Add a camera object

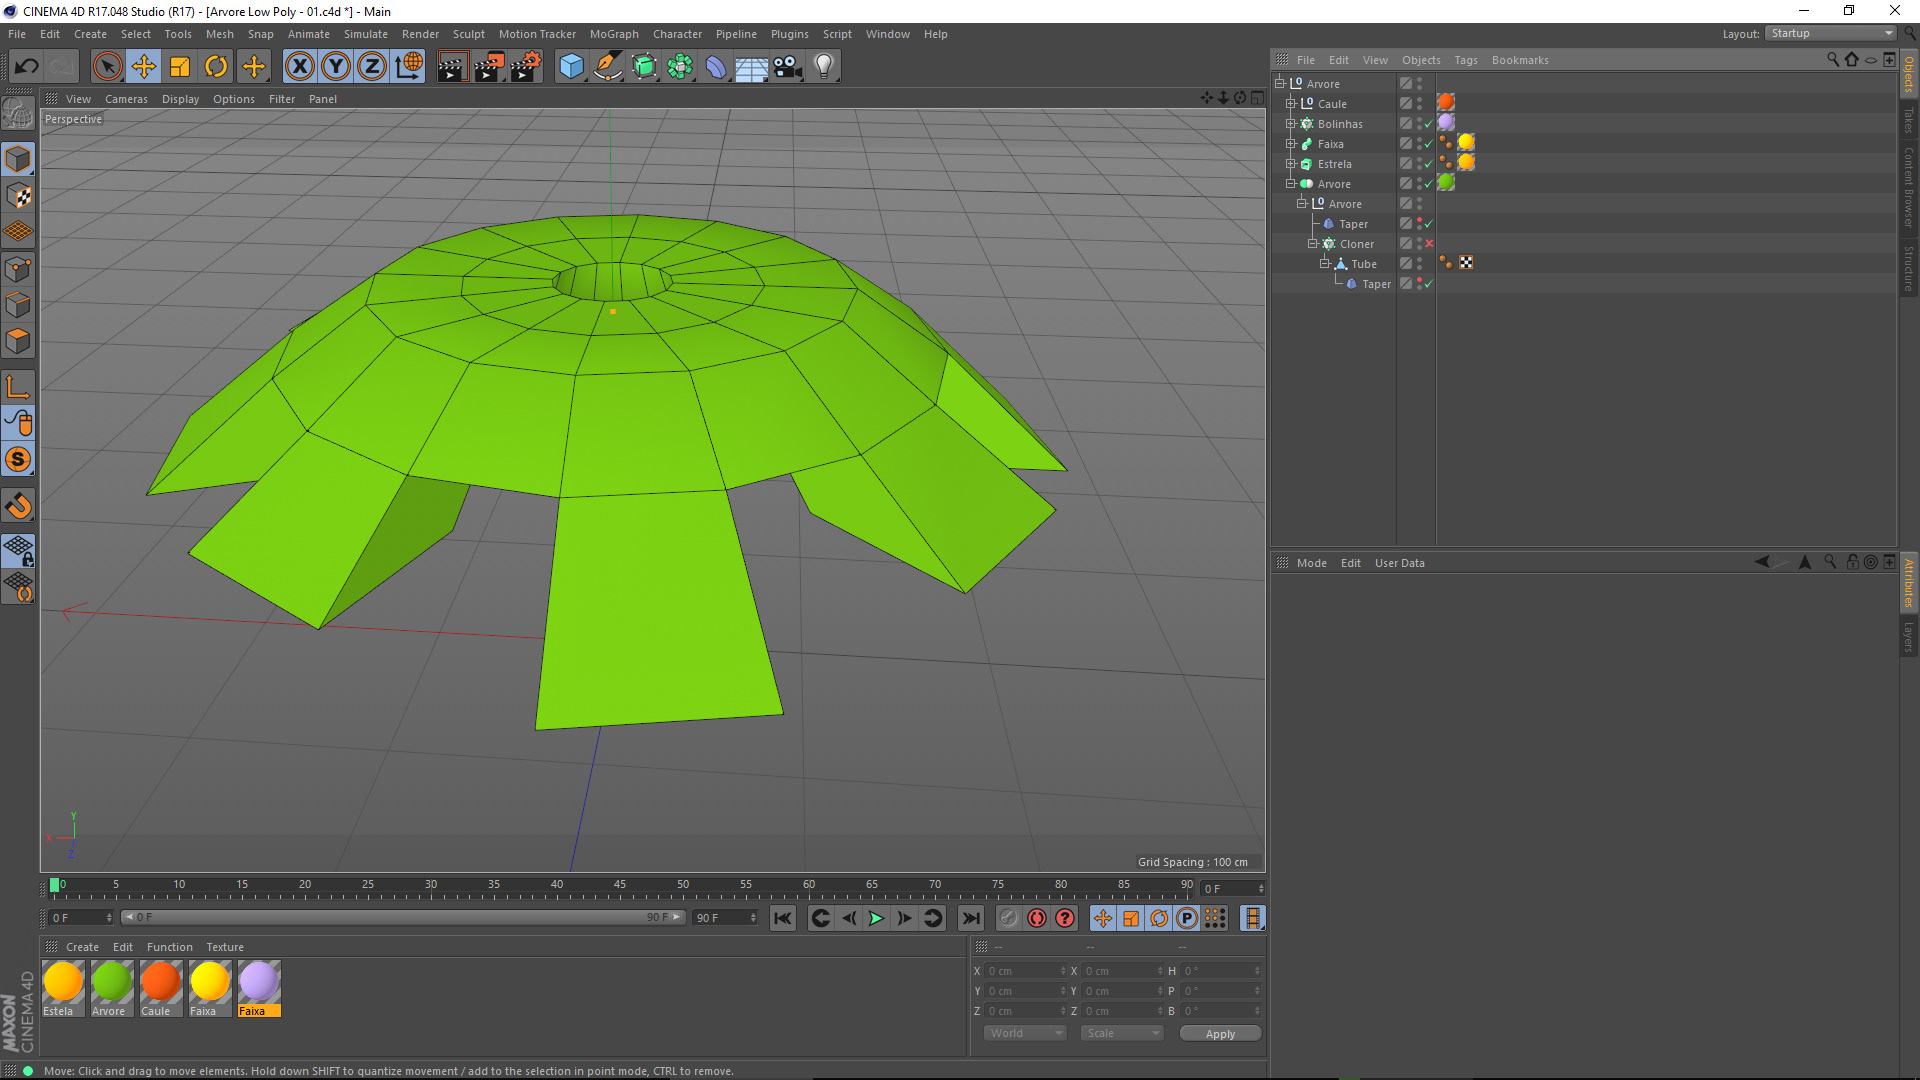click(x=788, y=67)
